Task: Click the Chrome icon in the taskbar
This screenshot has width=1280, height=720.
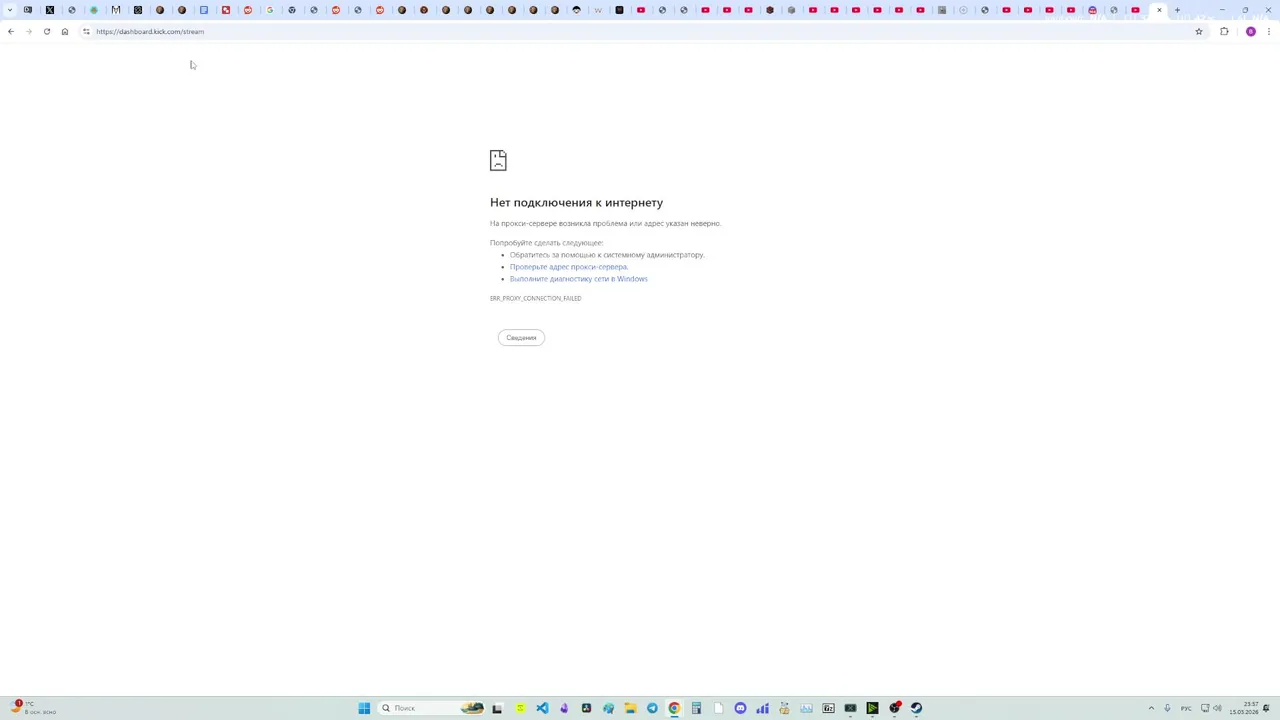Action: coord(674,708)
